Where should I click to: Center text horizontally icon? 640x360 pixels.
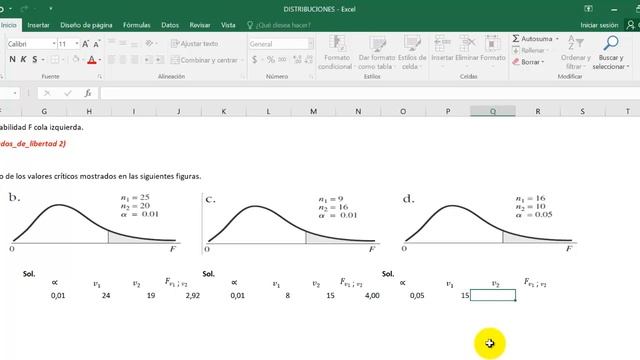pyautogui.click(x=123, y=60)
